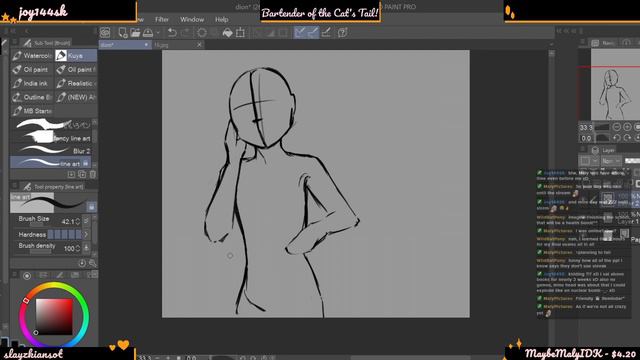Choose the line art sub tool
Image resolution: width=640 pixels, height=360 pixels.
pos(51,163)
